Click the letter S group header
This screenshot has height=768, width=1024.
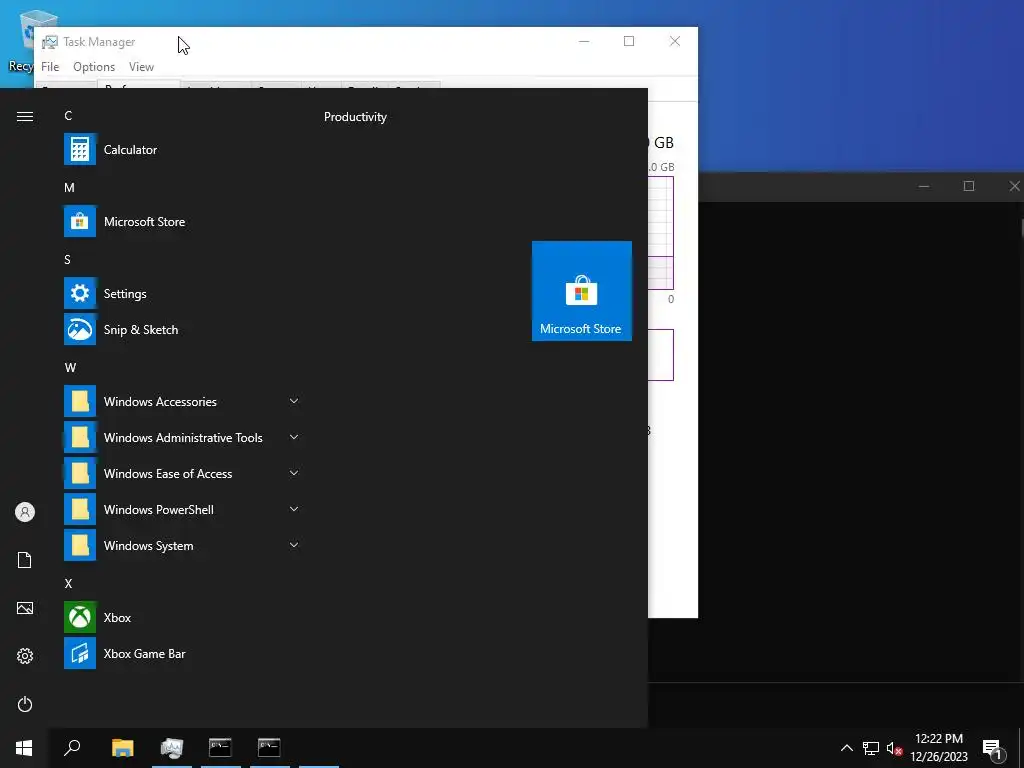[67, 259]
